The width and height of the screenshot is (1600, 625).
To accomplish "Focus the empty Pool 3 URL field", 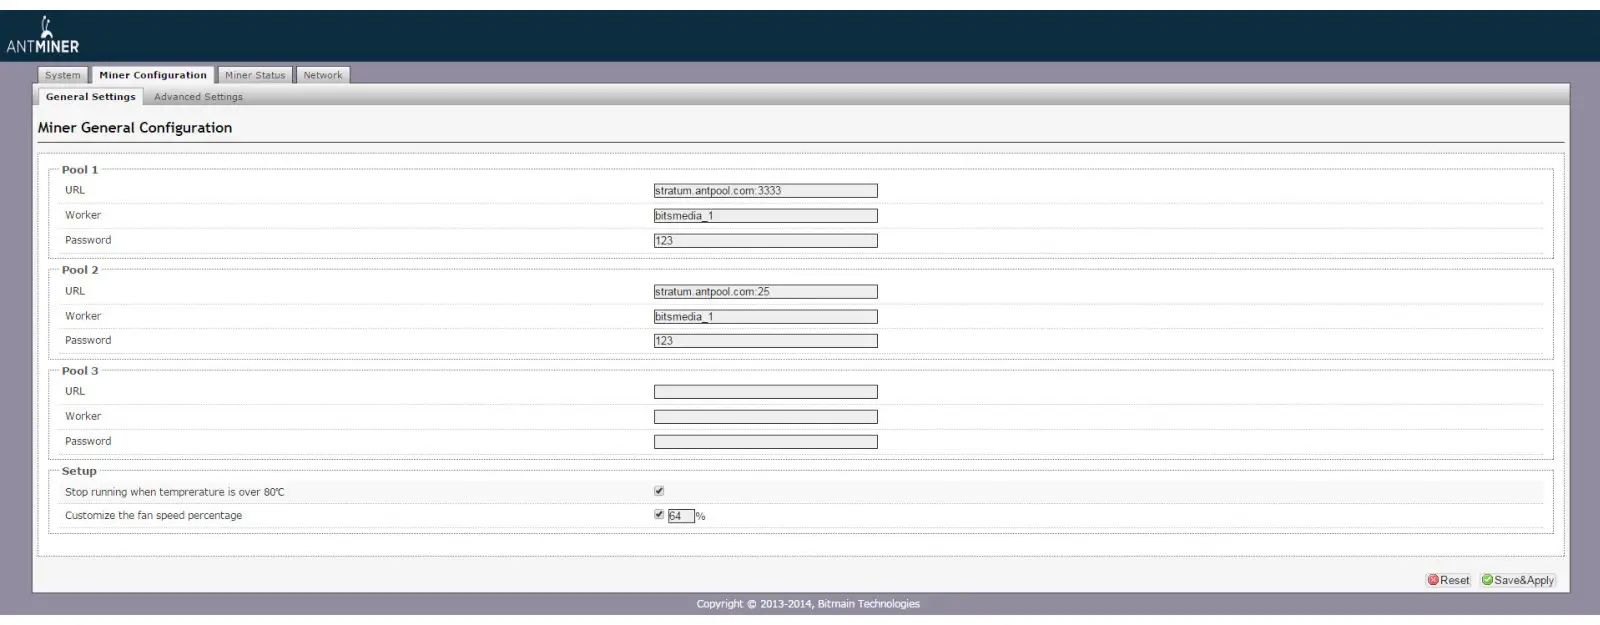I will click(x=765, y=392).
